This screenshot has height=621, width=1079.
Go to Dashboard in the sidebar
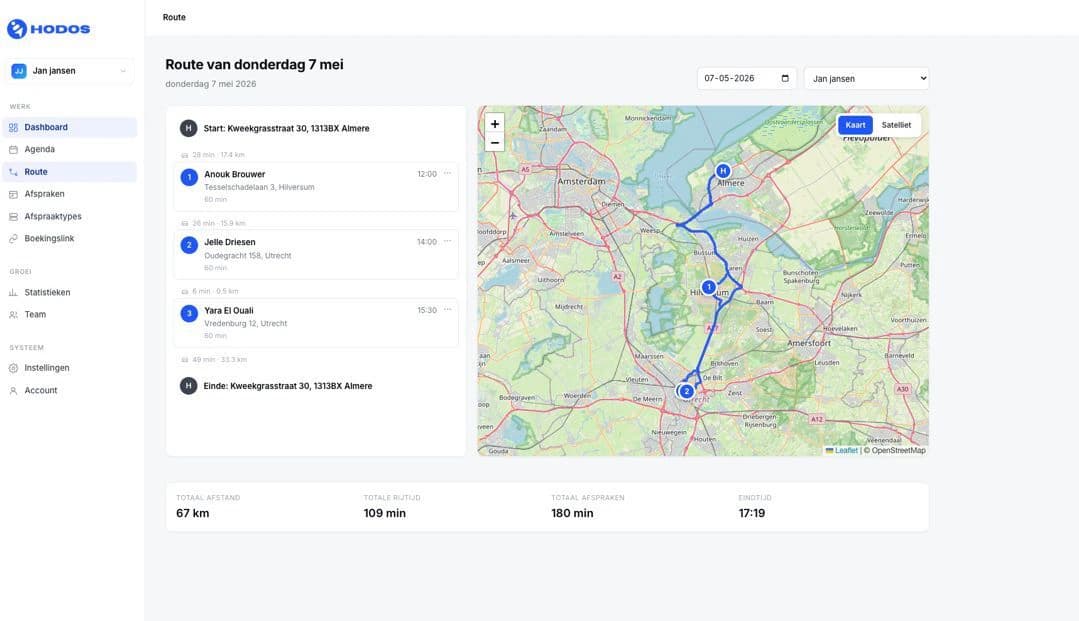point(70,127)
